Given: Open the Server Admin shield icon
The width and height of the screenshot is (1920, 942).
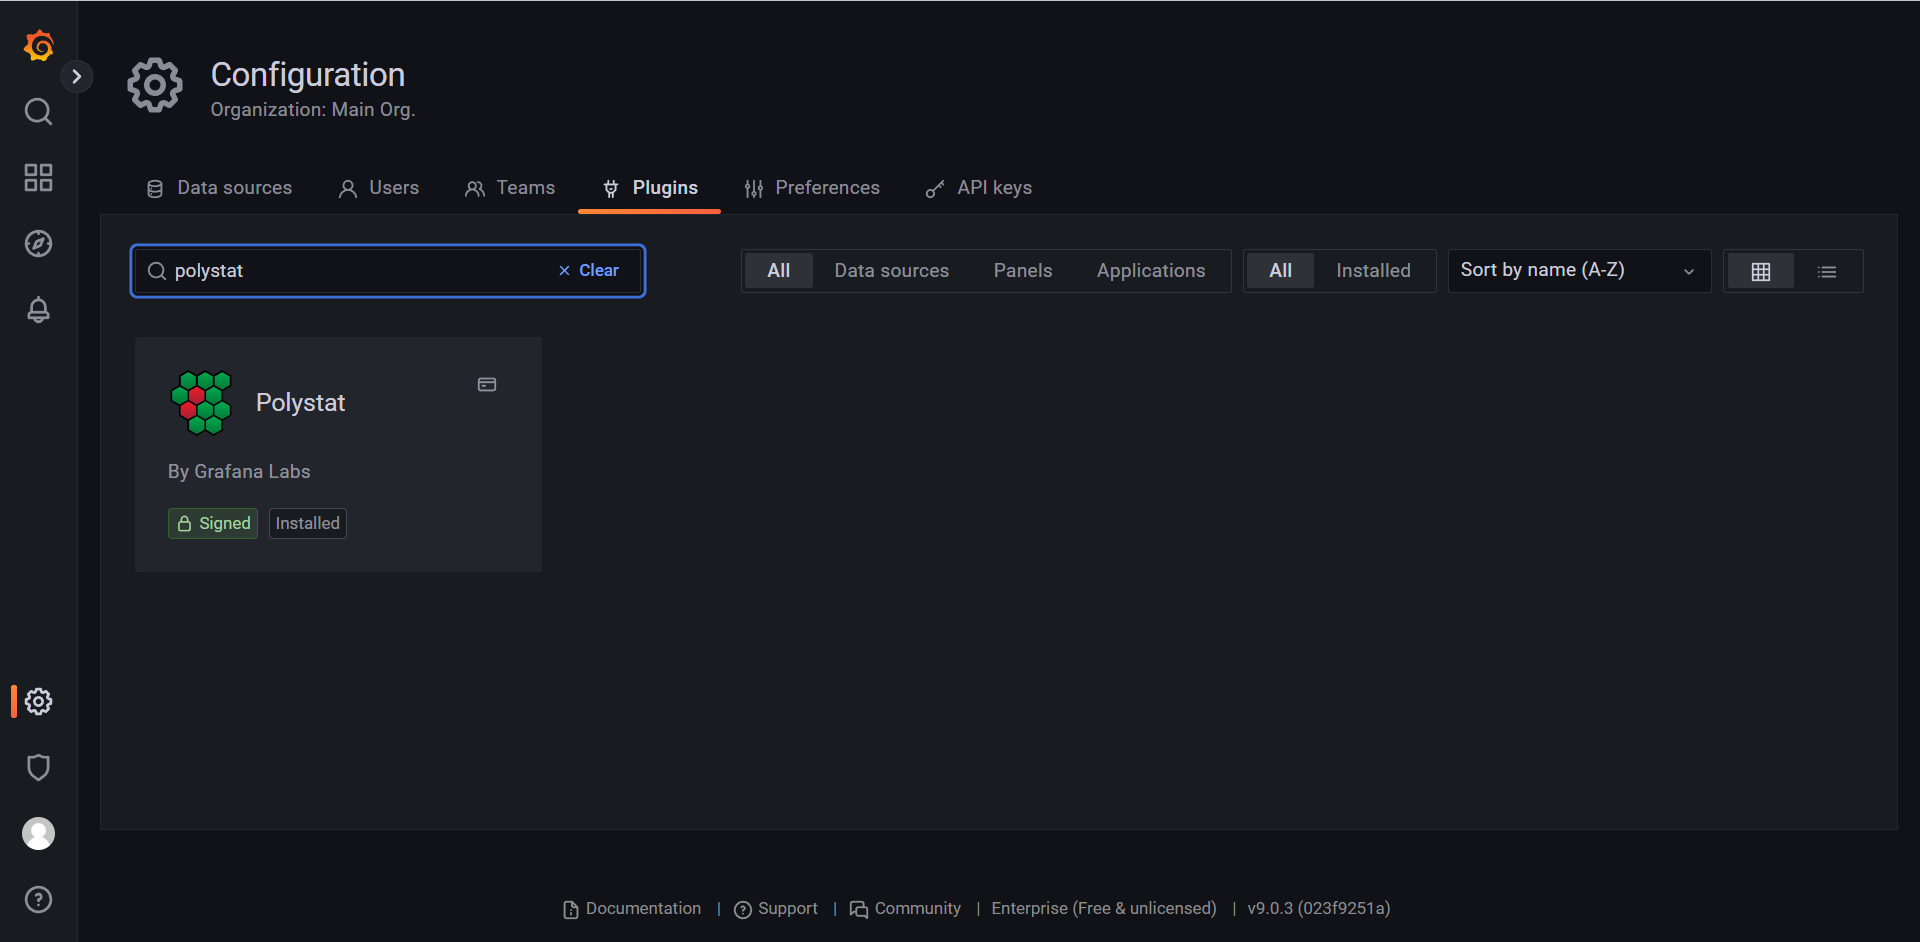Looking at the screenshot, I should pos(38,767).
